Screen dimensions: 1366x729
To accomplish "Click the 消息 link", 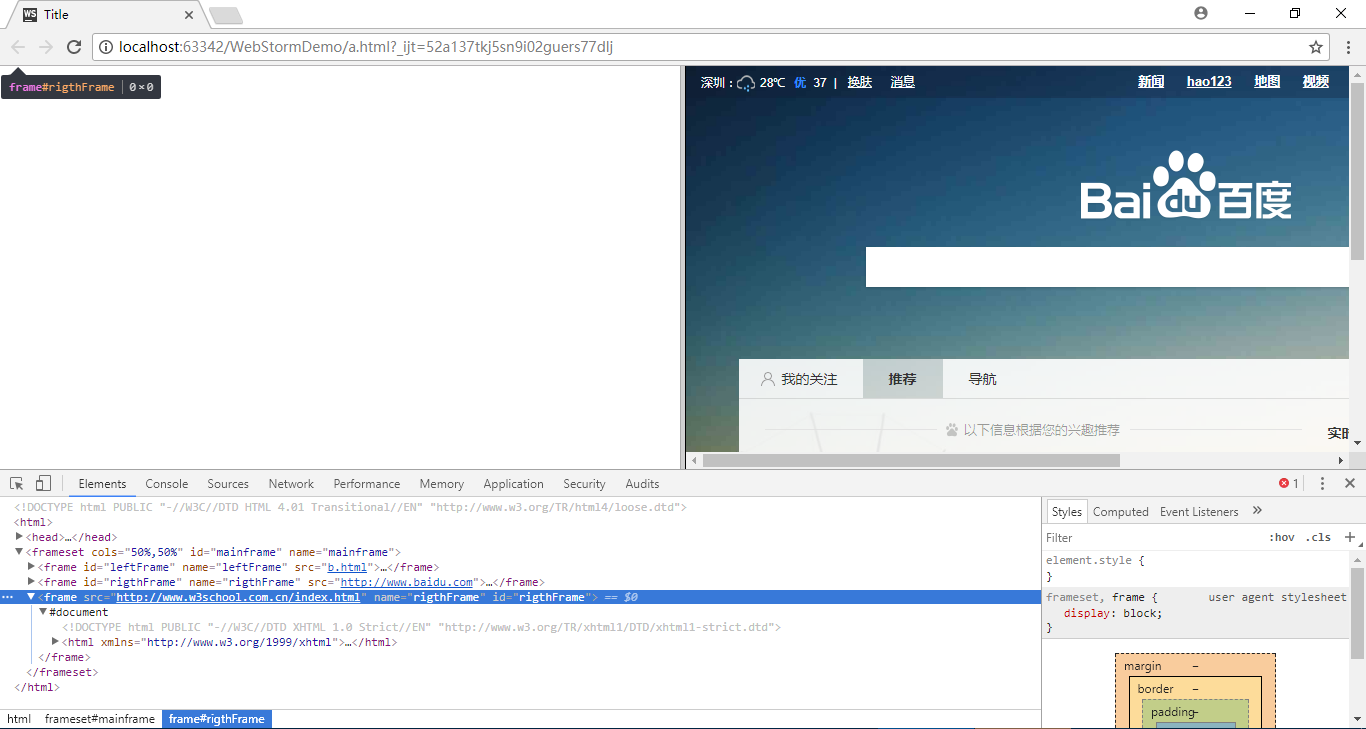I will [903, 83].
